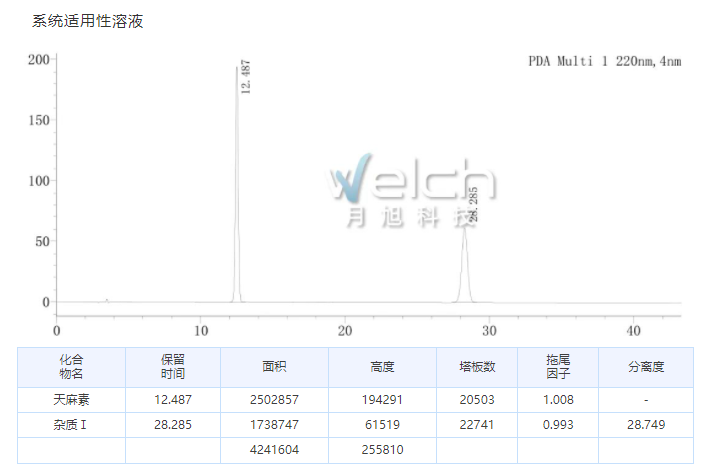703x469 pixels.
Task: Click y-axis tick label 200
Action: click(39, 60)
